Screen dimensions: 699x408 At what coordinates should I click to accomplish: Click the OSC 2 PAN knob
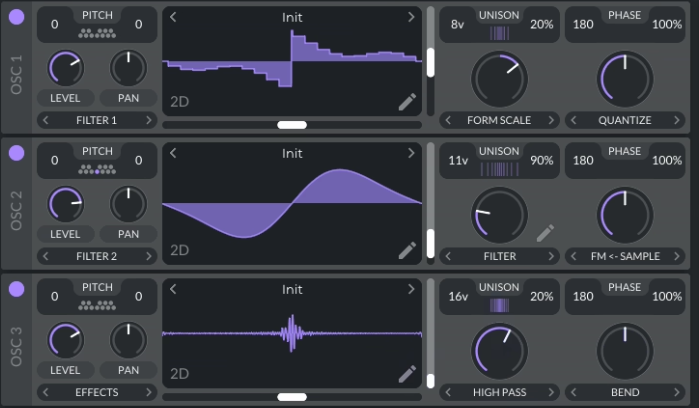click(128, 204)
